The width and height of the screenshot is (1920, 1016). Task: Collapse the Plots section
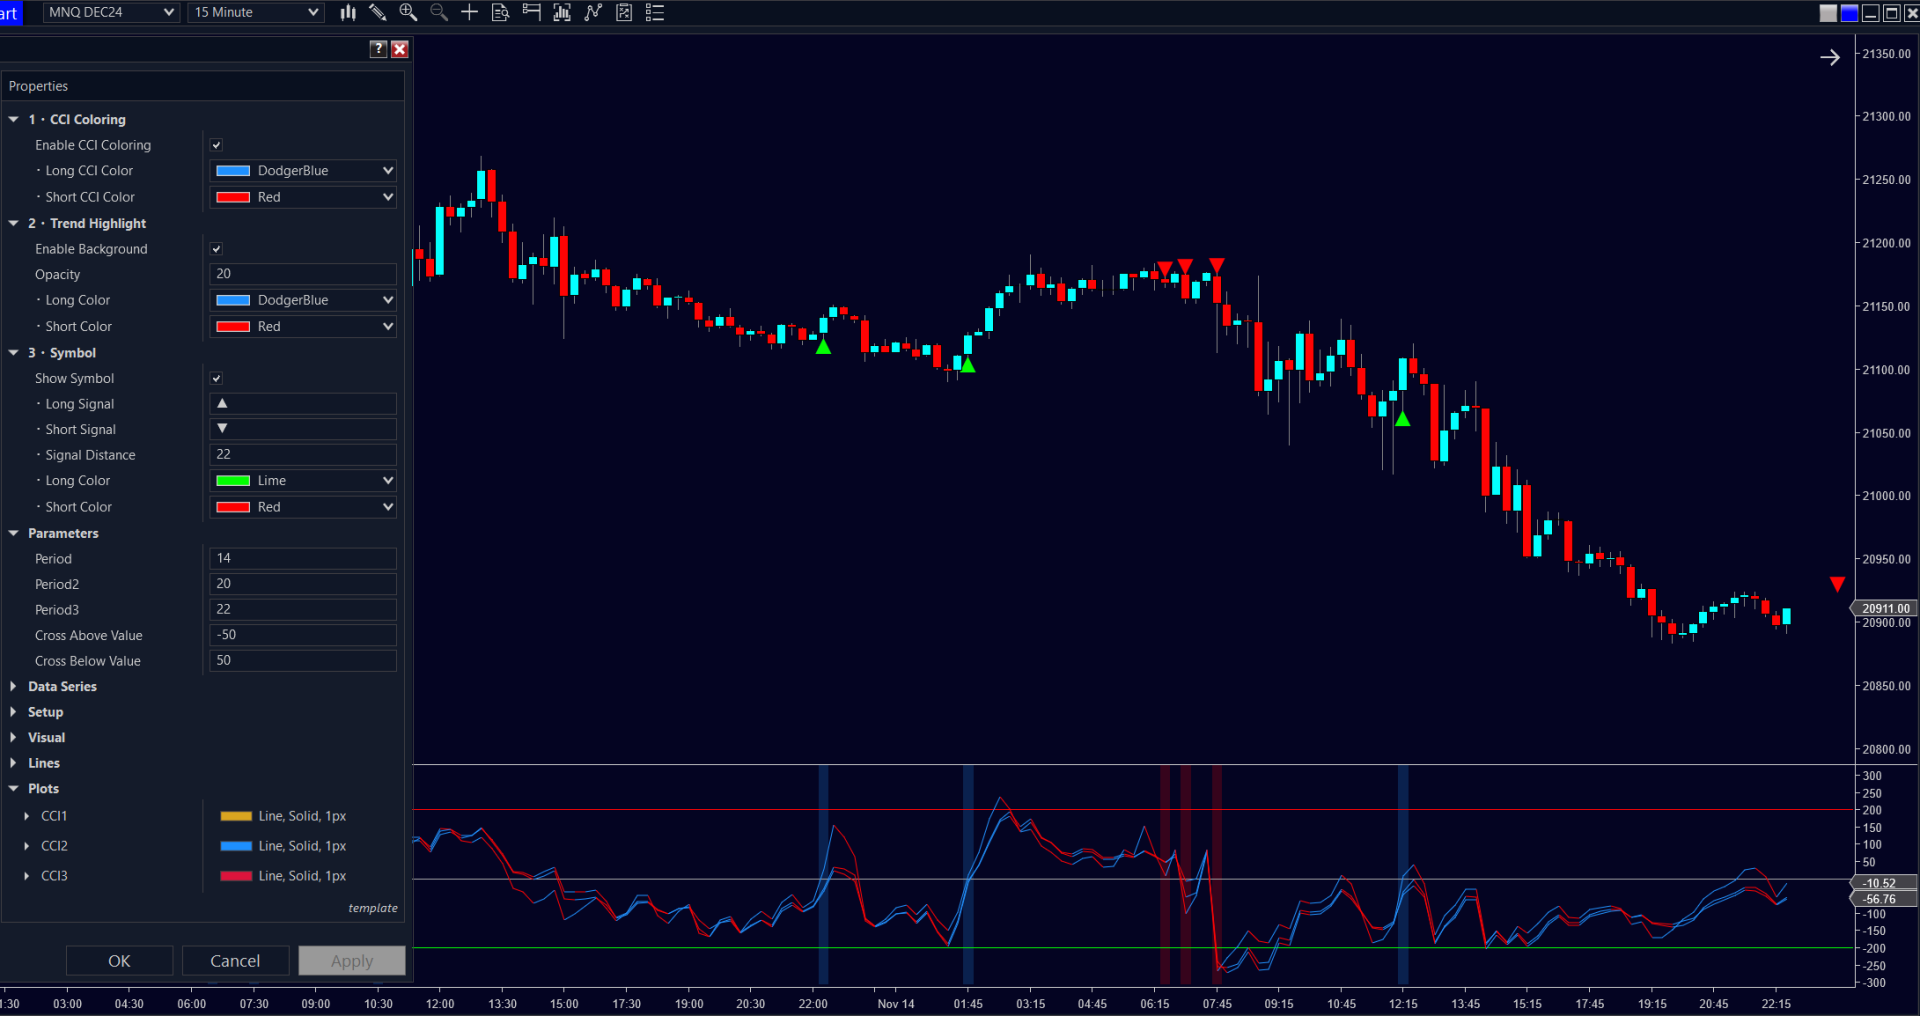pyautogui.click(x=14, y=788)
